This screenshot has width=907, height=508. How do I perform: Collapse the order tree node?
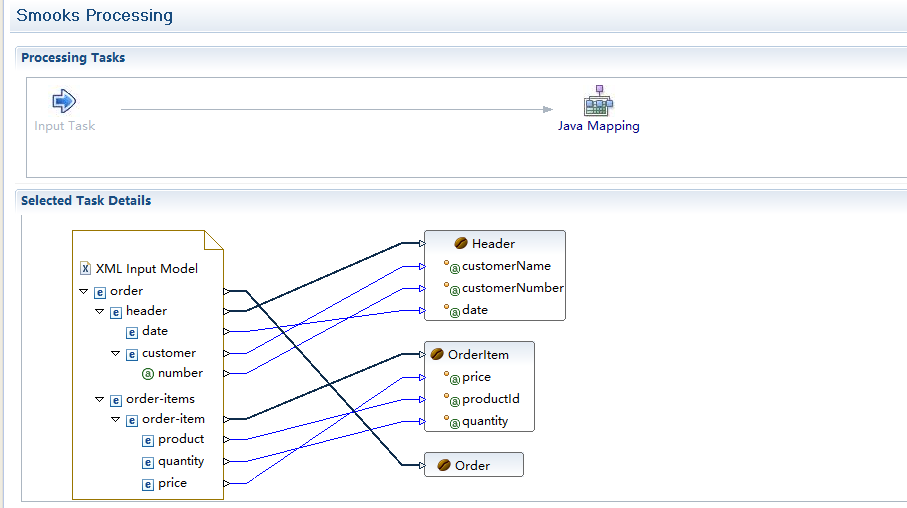[83, 291]
